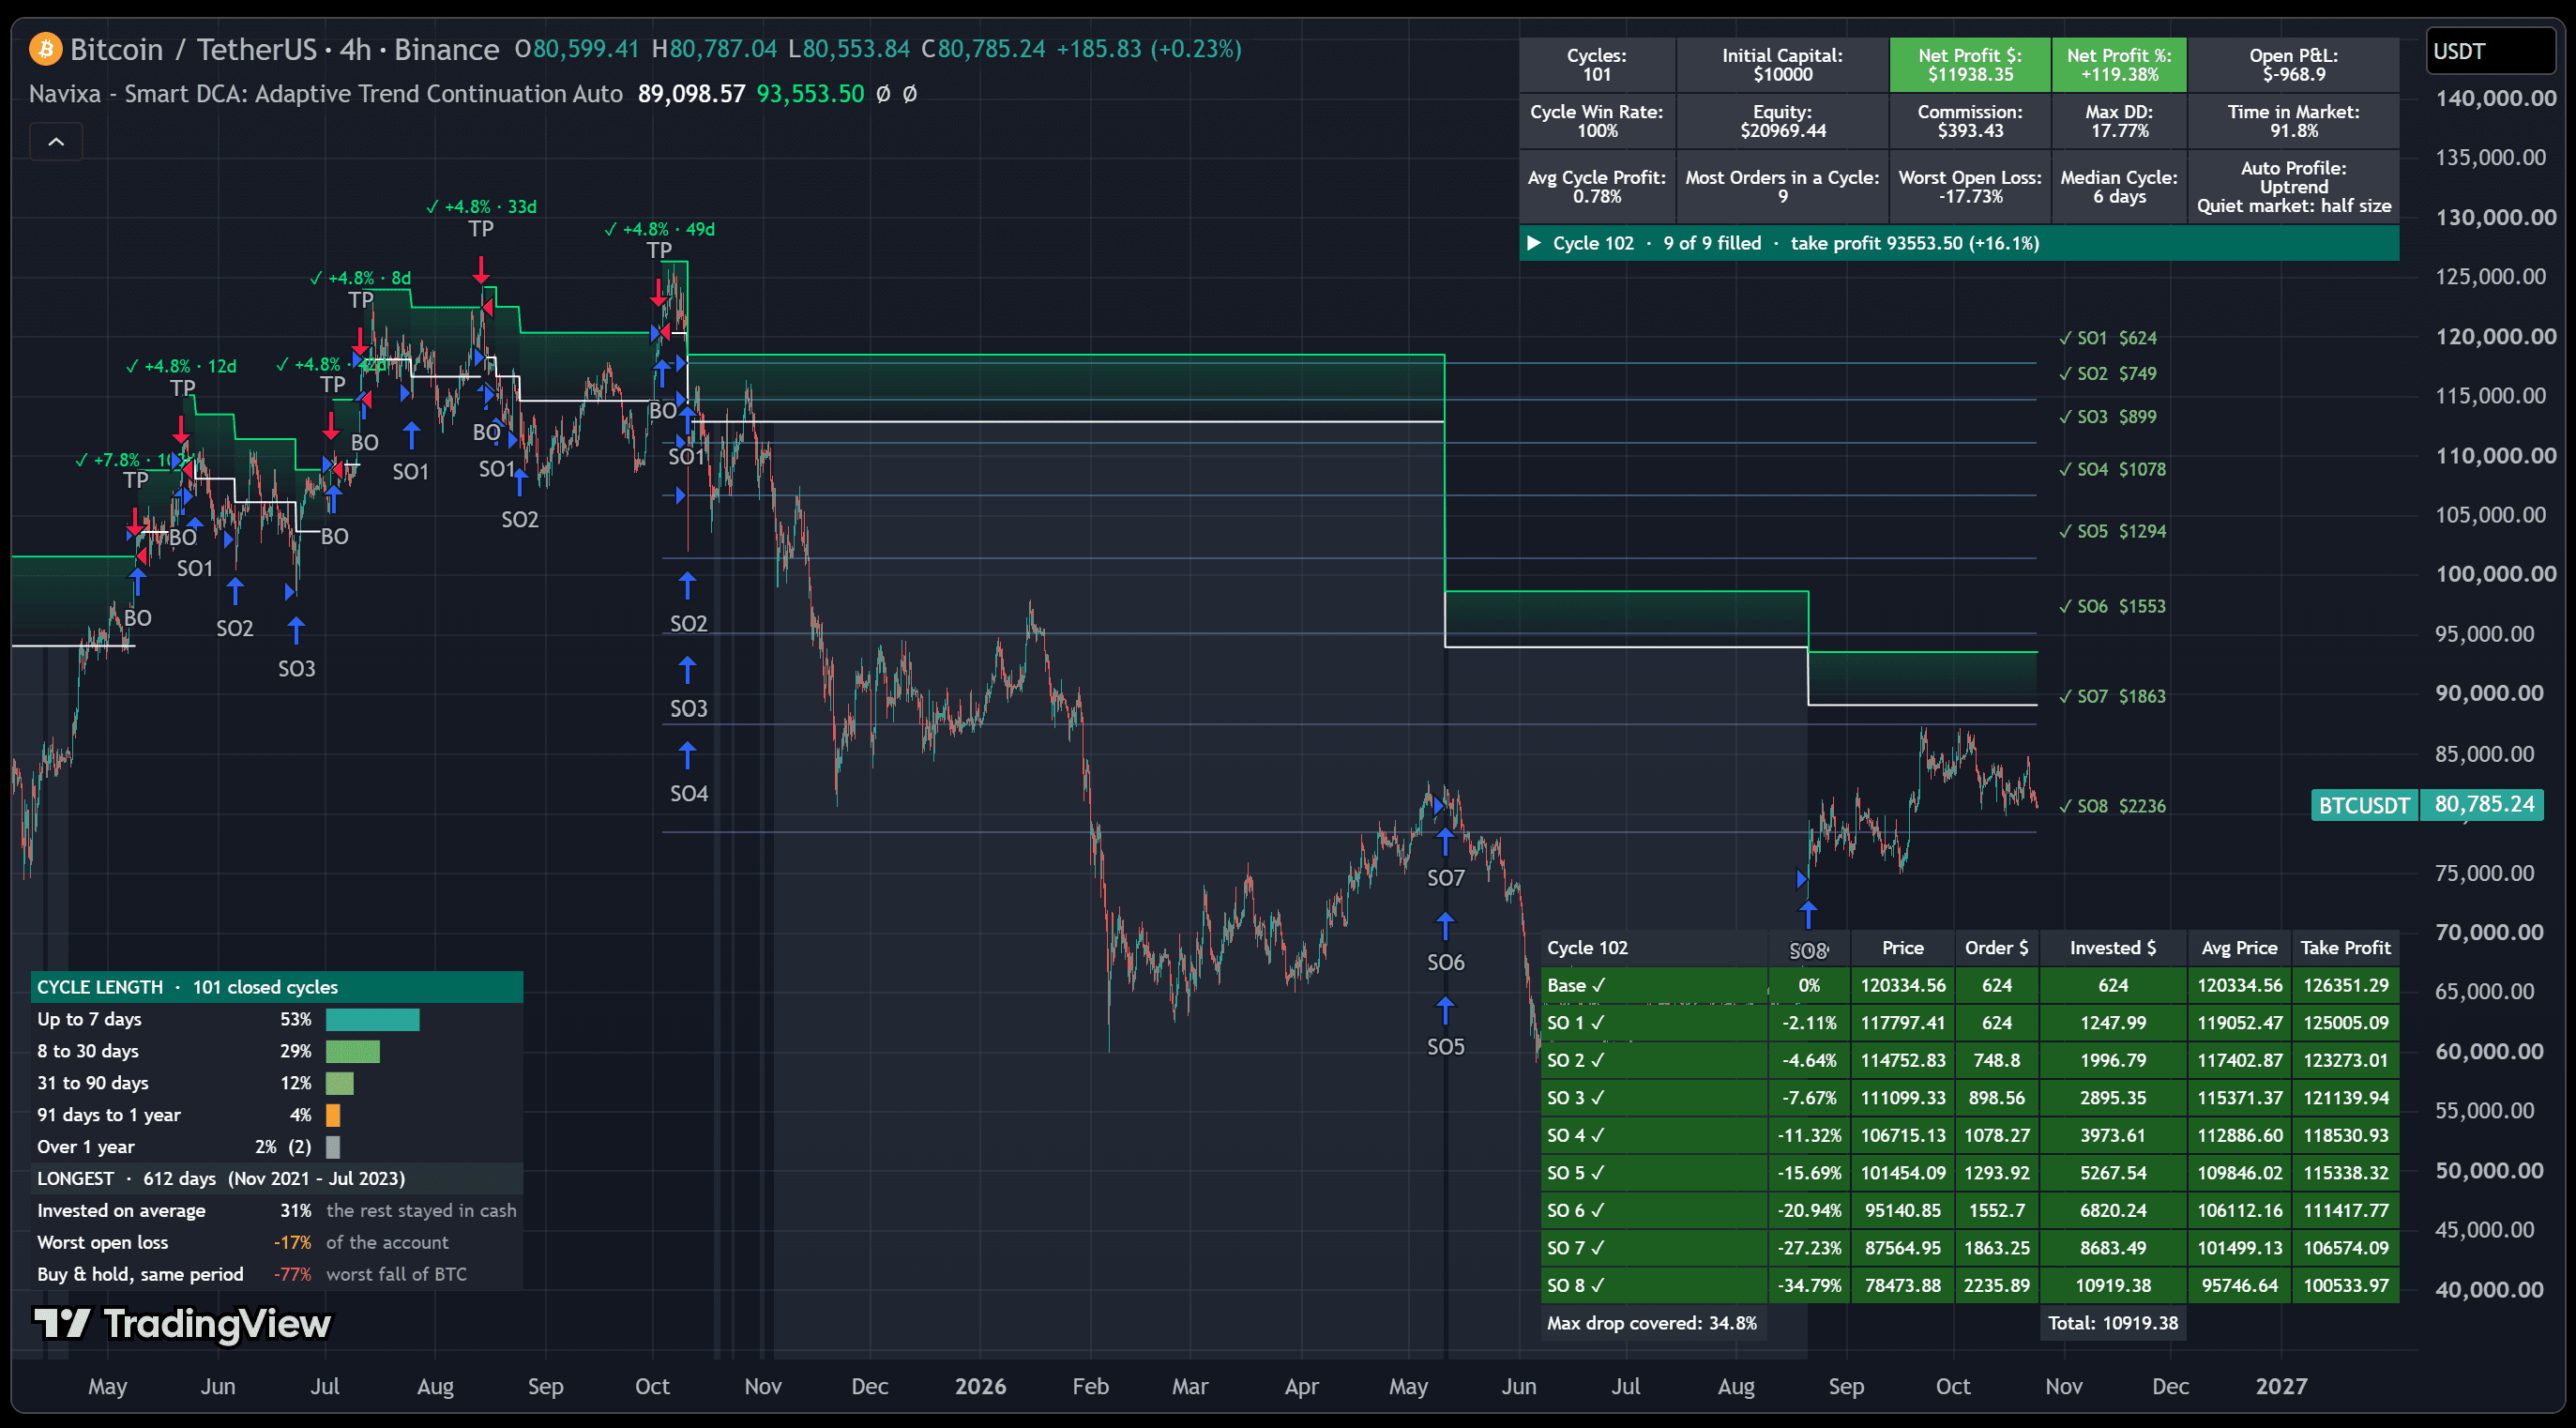Select the SO 4 deviation -11.32% cell
2576x1428 pixels.
point(1809,1136)
